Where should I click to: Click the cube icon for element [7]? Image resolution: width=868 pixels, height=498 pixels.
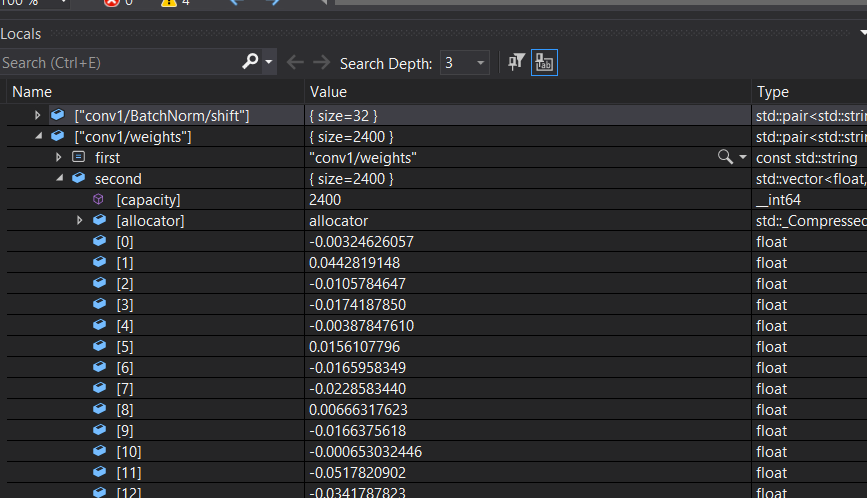[100, 388]
